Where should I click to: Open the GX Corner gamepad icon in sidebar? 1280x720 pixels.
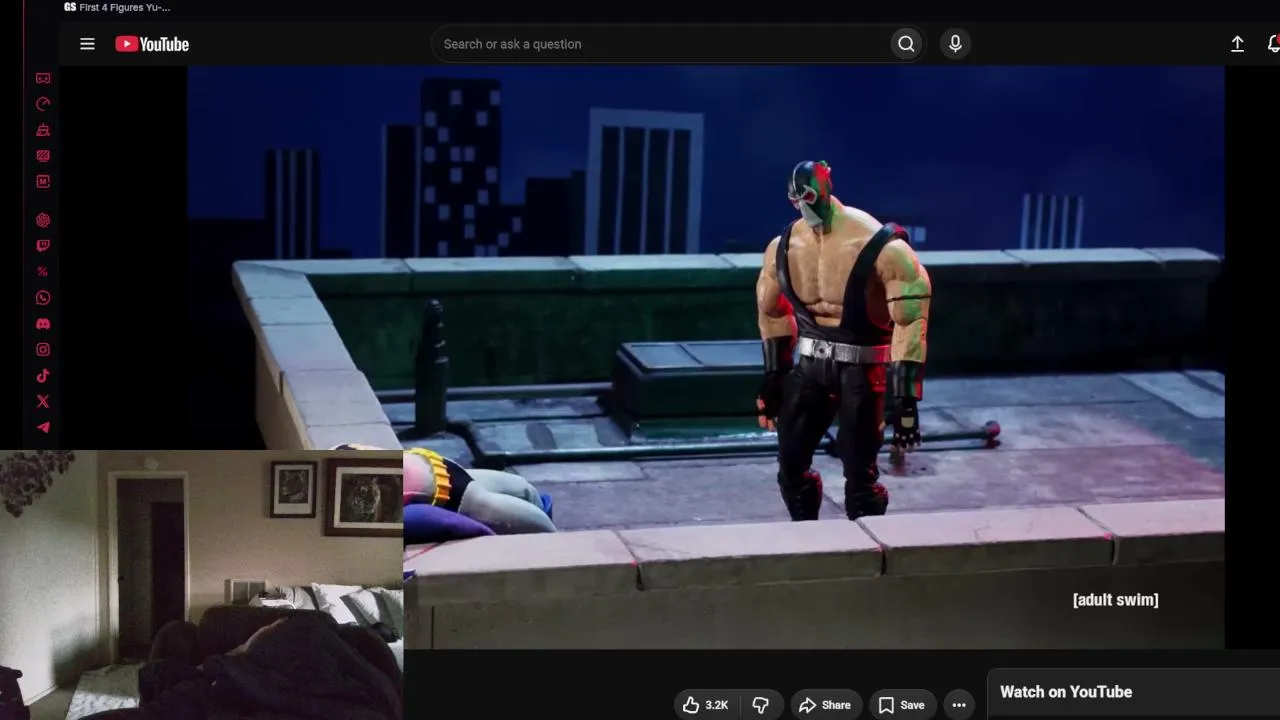(x=43, y=78)
